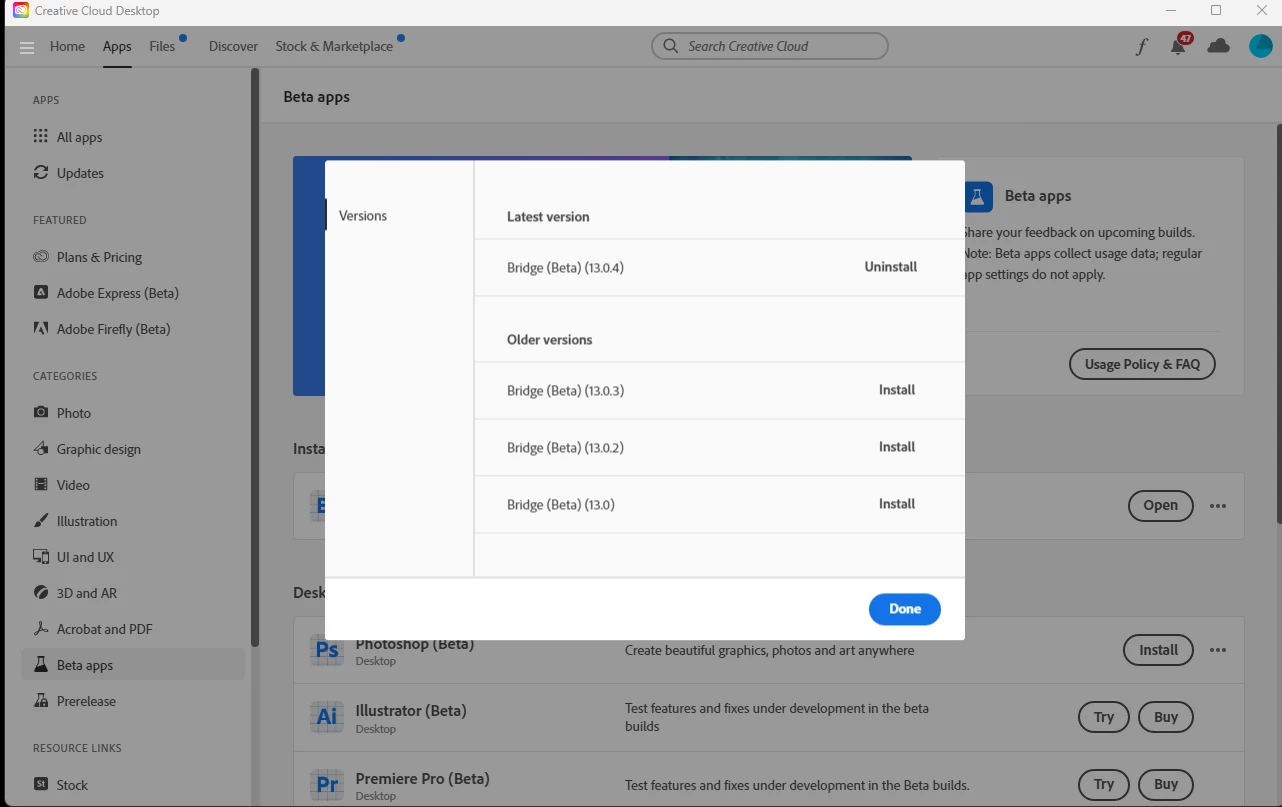Open notifications bell icon
The width and height of the screenshot is (1282, 807).
[1179, 46]
